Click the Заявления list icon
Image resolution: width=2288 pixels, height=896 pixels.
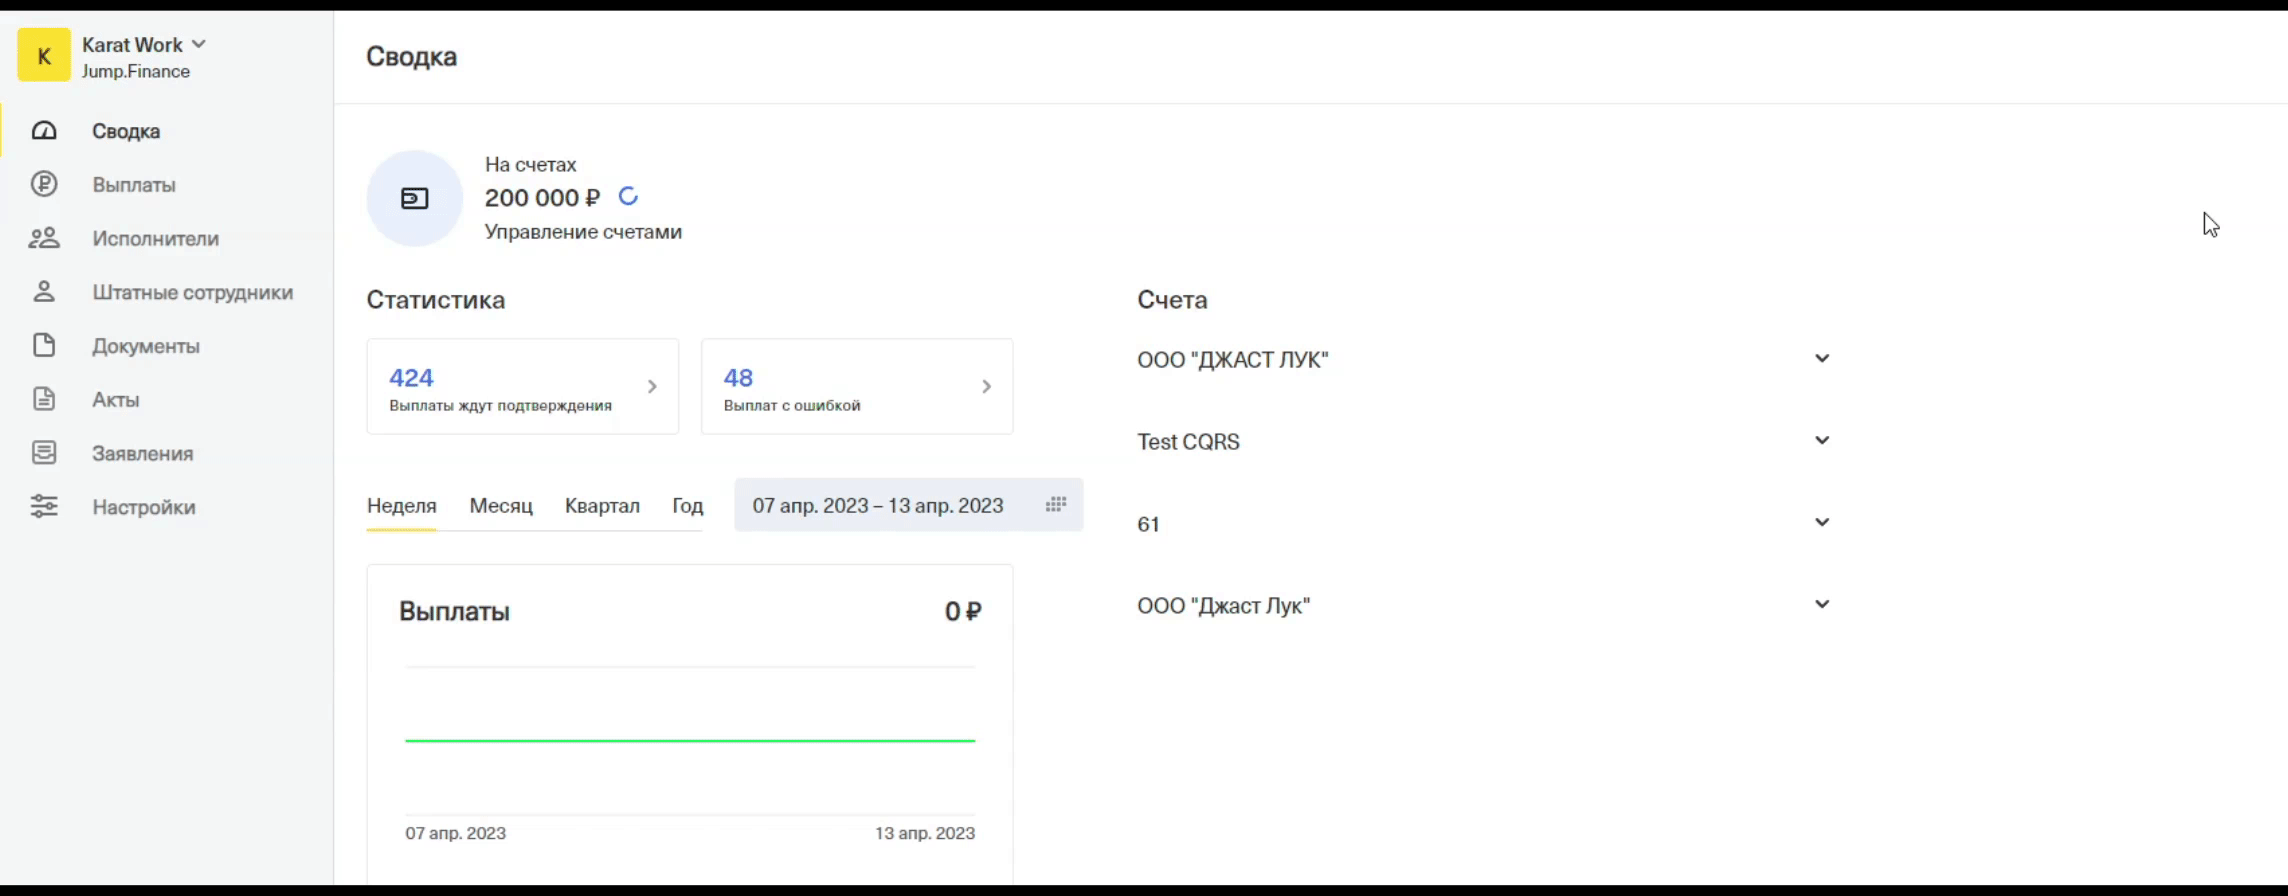(x=44, y=453)
